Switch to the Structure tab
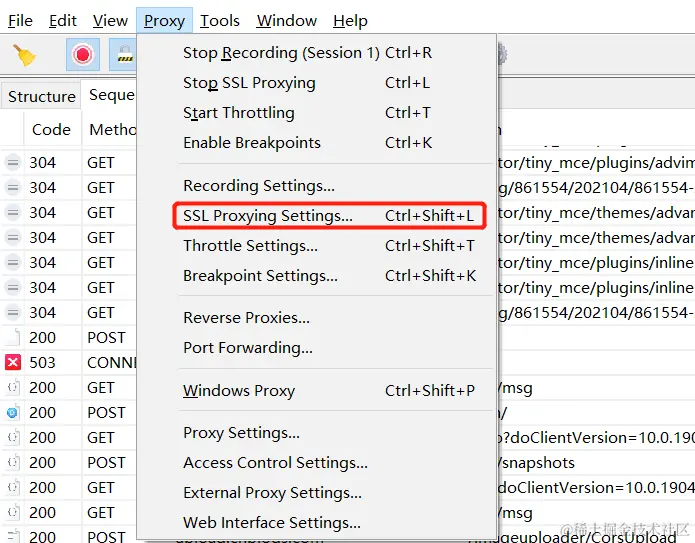 pos(42,96)
